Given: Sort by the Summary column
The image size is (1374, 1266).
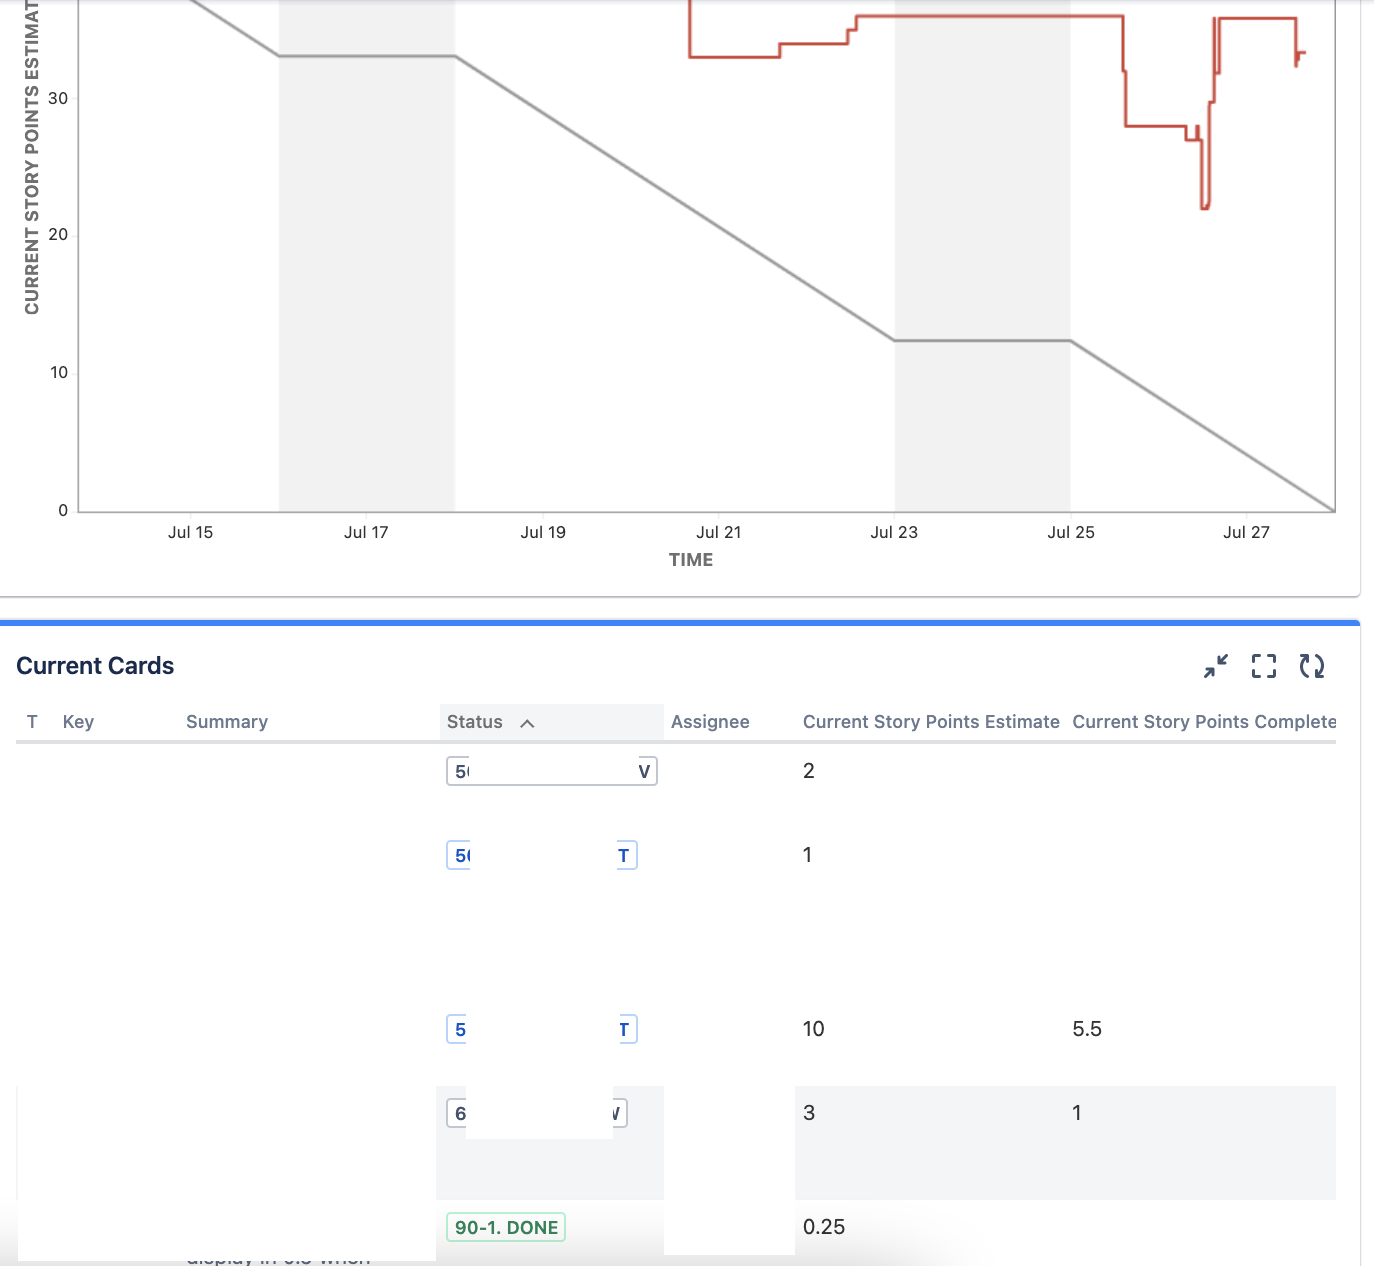Looking at the screenshot, I should click(227, 722).
